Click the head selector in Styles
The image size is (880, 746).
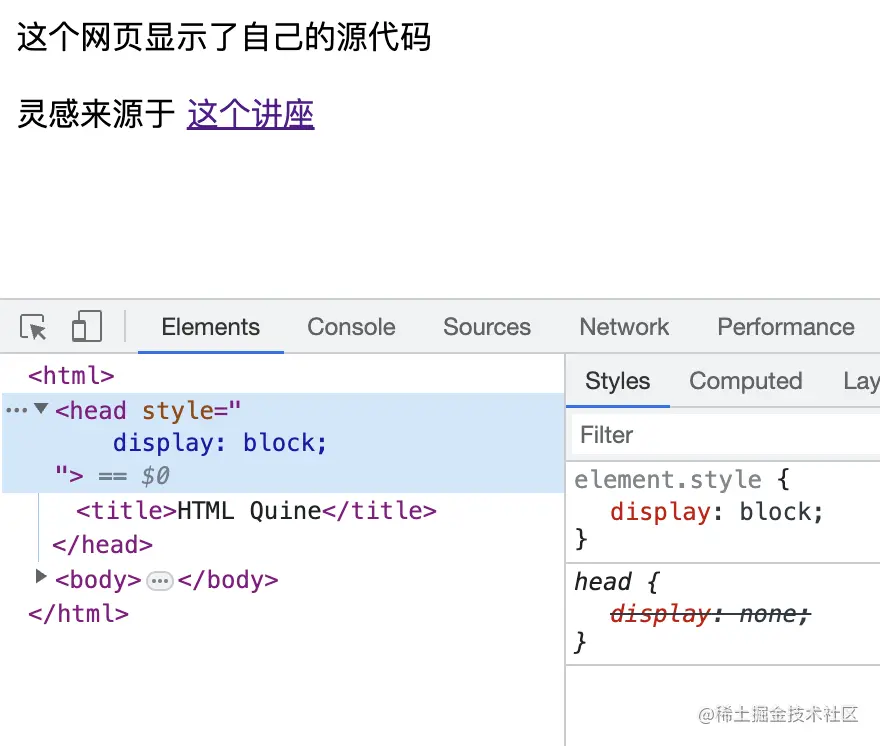point(602,582)
